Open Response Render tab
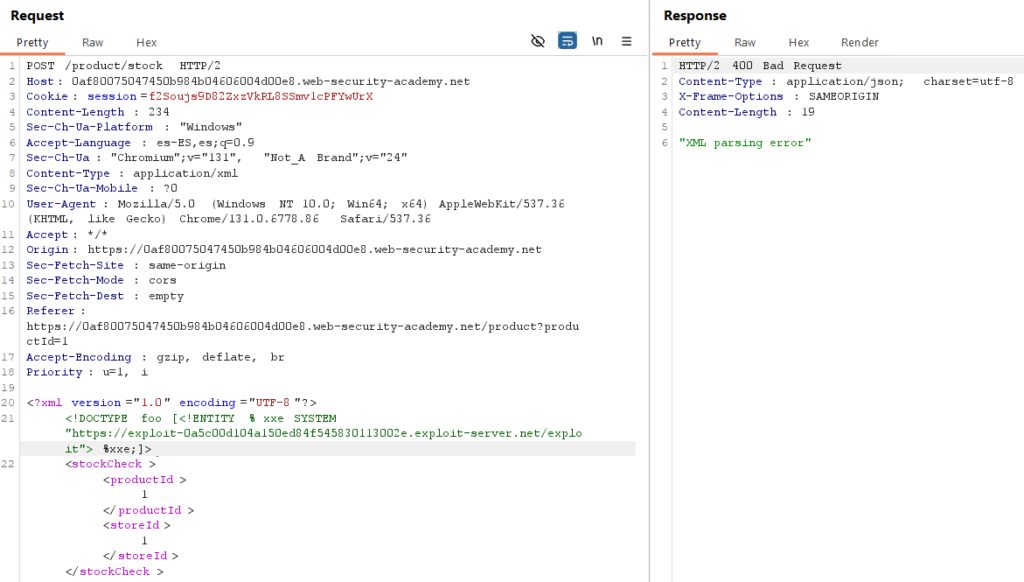This screenshot has height=582, width=1024. 859,42
